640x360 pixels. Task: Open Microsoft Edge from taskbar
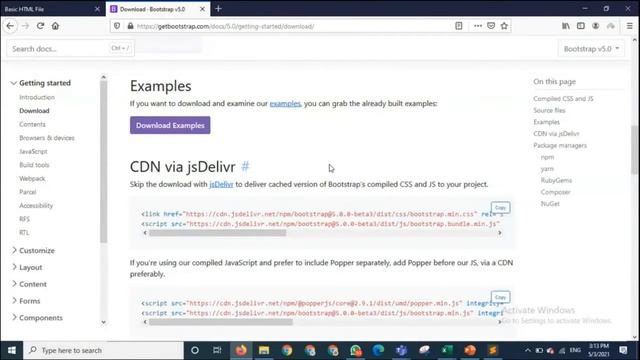click(378, 350)
